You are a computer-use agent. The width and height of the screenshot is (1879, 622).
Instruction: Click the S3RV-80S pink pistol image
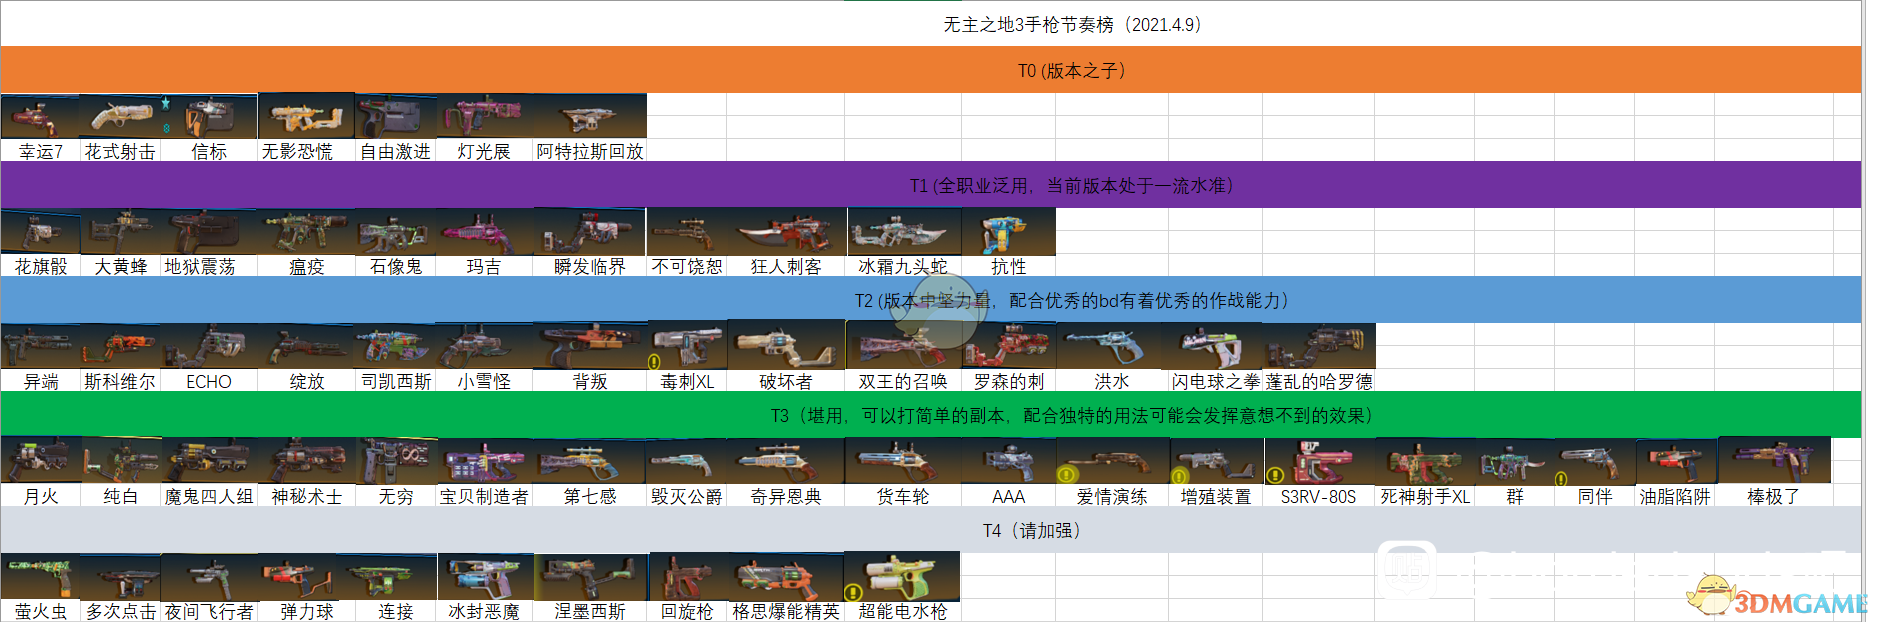click(x=1319, y=461)
